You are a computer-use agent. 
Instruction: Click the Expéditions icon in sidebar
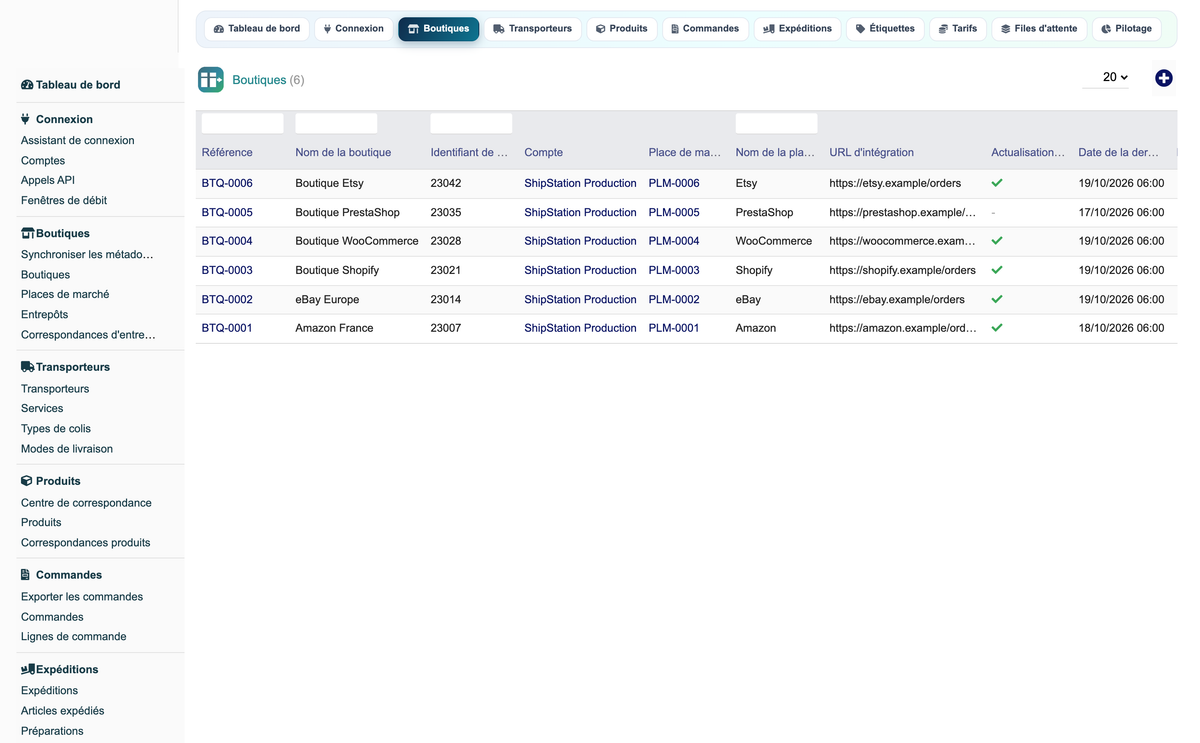[27, 669]
